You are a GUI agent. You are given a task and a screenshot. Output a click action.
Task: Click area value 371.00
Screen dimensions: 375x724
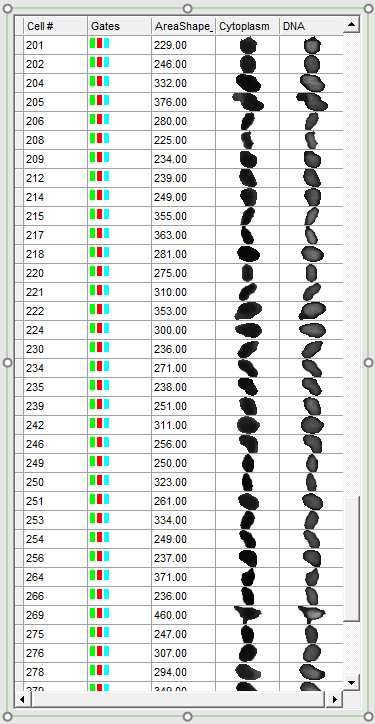(170, 577)
